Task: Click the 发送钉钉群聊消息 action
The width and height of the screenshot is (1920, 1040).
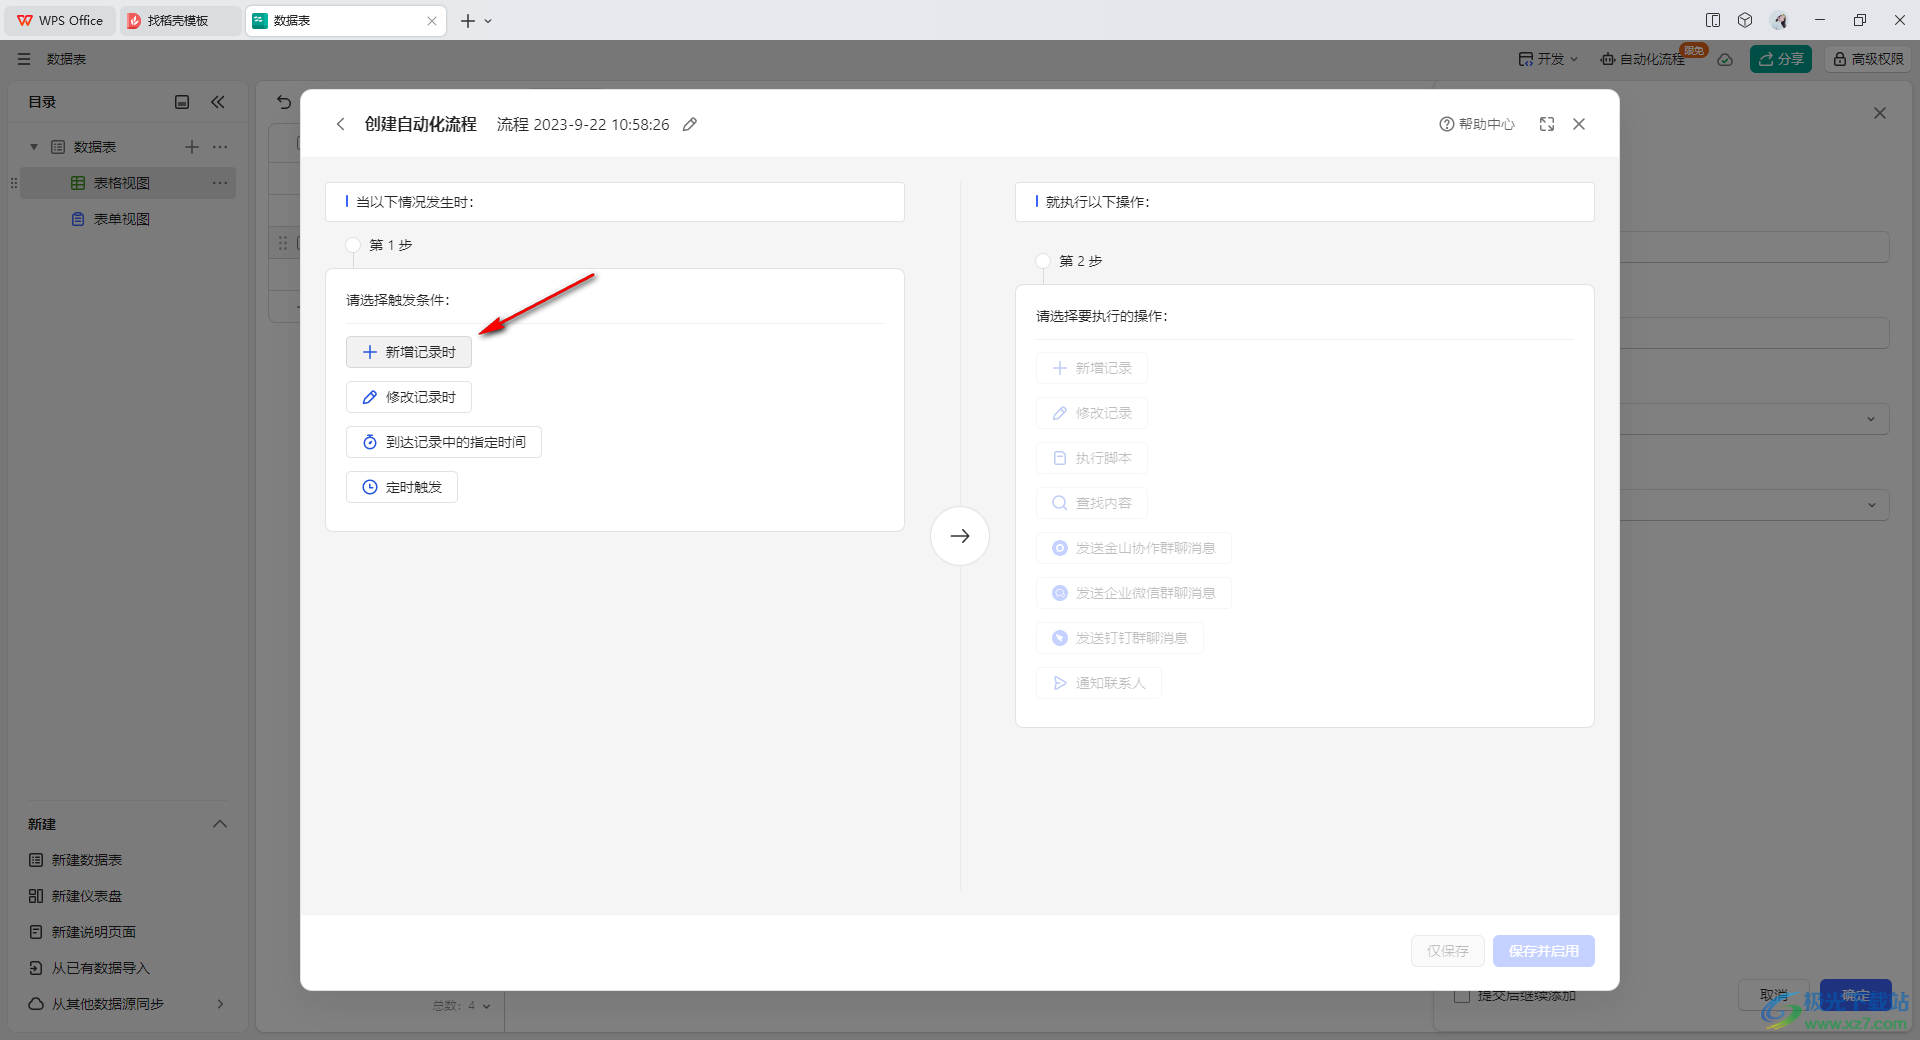Action: [x=1120, y=638]
